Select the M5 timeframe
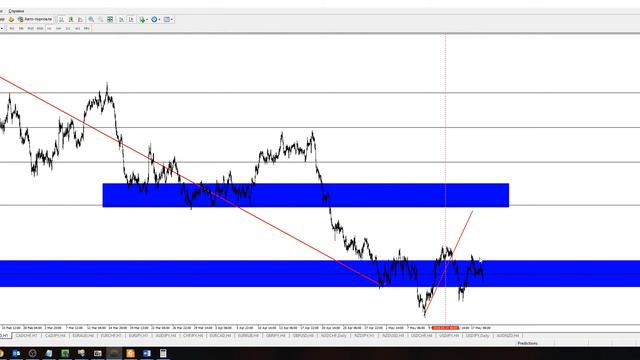Screen dimensions: 640x360 tap(21, 29)
